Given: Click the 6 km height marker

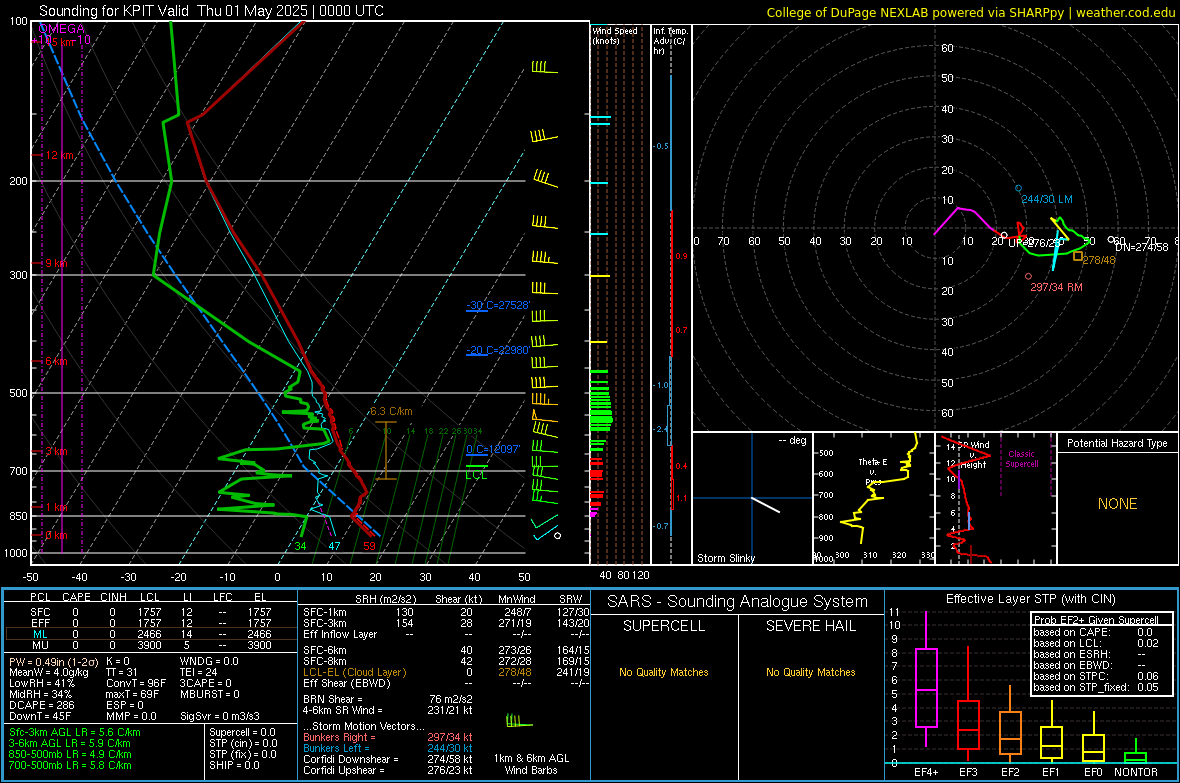Looking at the screenshot, I should point(56,361).
